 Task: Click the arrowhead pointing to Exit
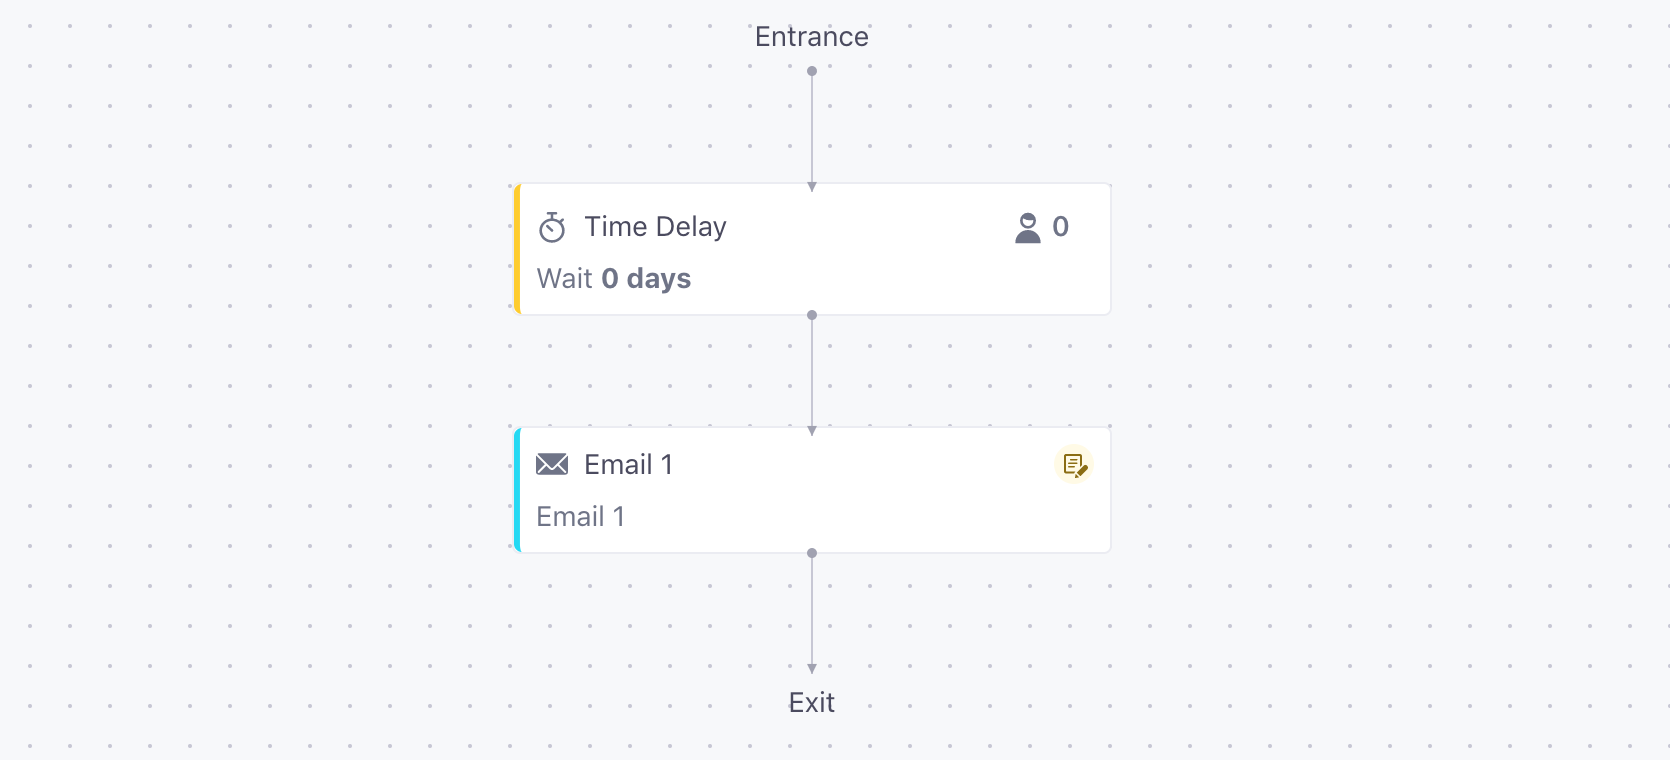[812, 669]
